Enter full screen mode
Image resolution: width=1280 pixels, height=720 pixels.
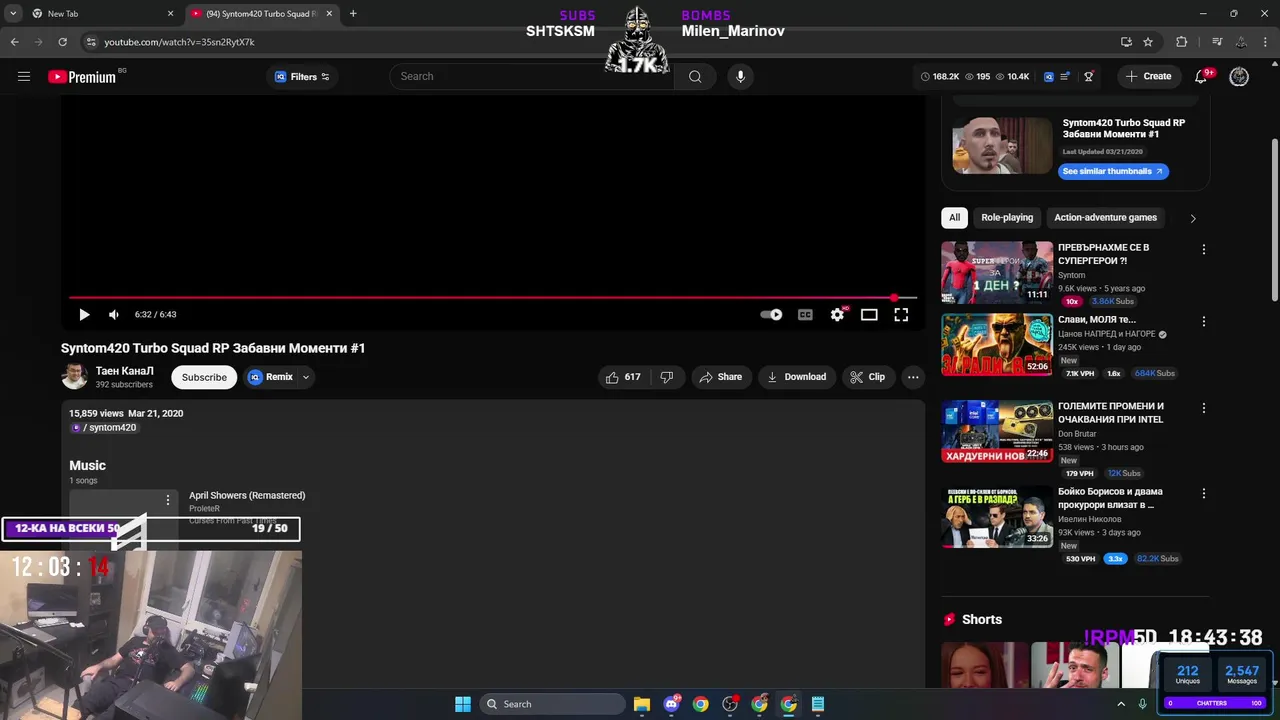click(901, 314)
